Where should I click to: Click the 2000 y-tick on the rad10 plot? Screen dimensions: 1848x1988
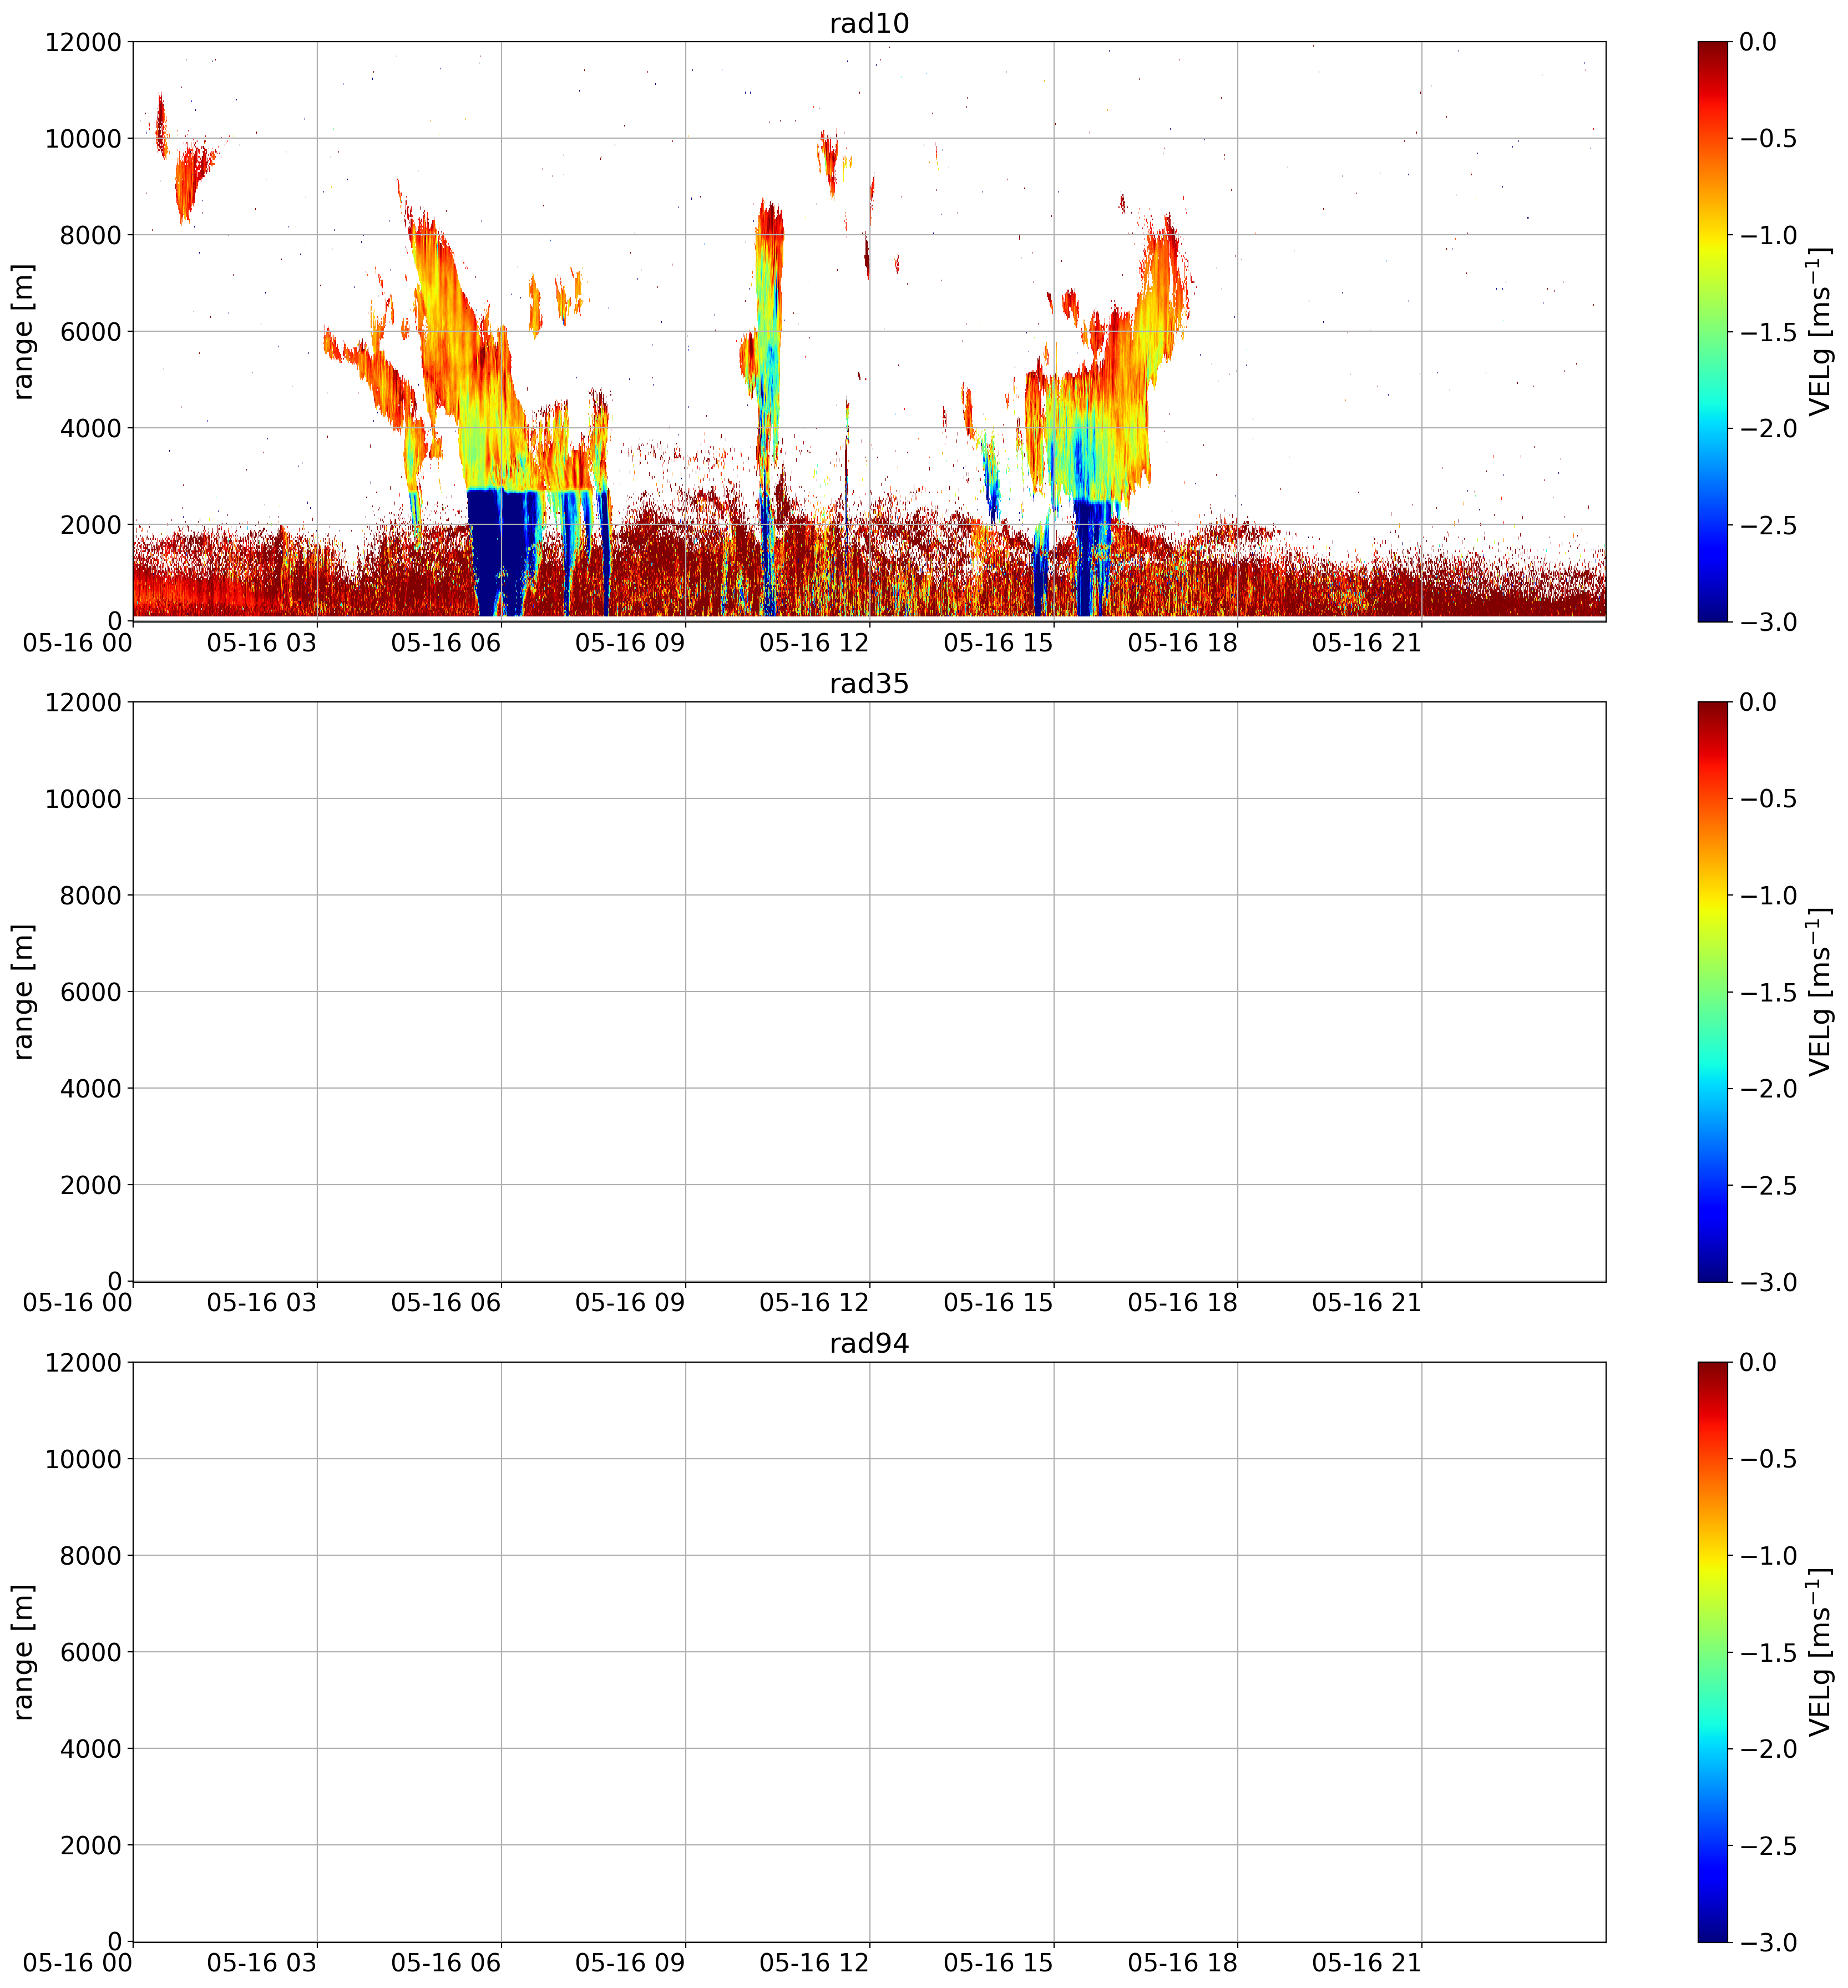(x=90, y=525)
